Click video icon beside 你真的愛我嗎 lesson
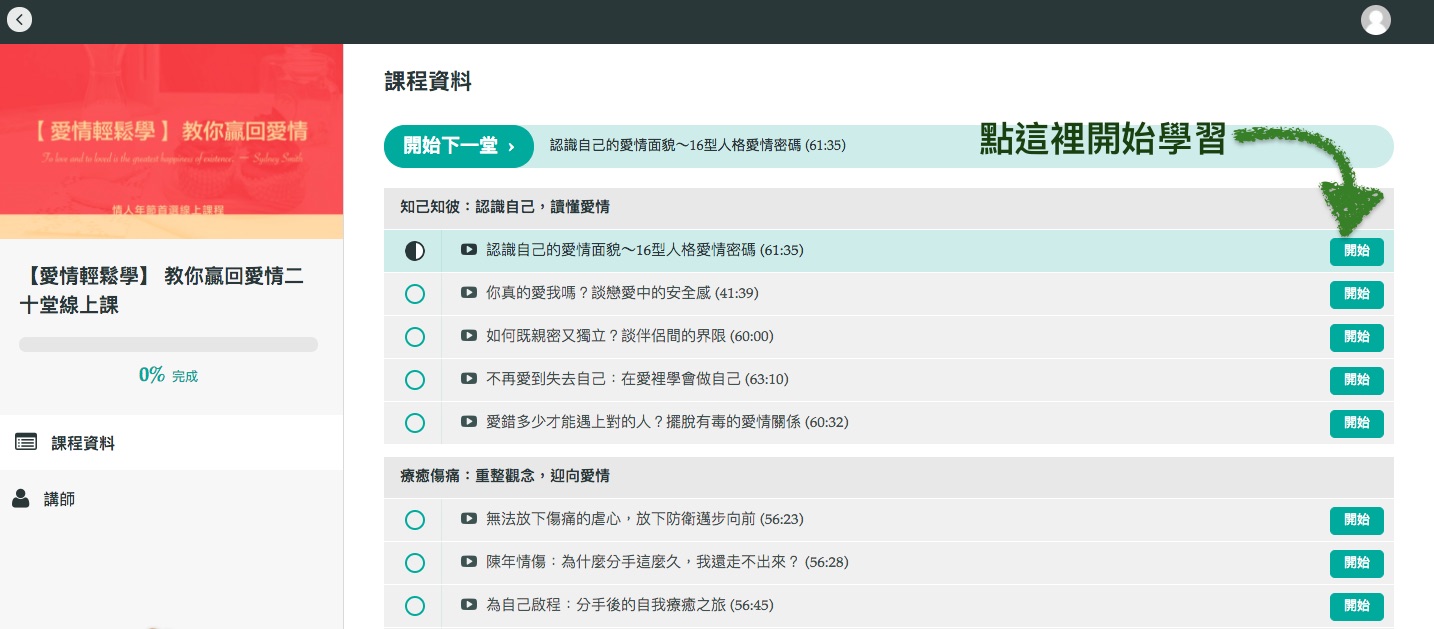 click(x=468, y=293)
